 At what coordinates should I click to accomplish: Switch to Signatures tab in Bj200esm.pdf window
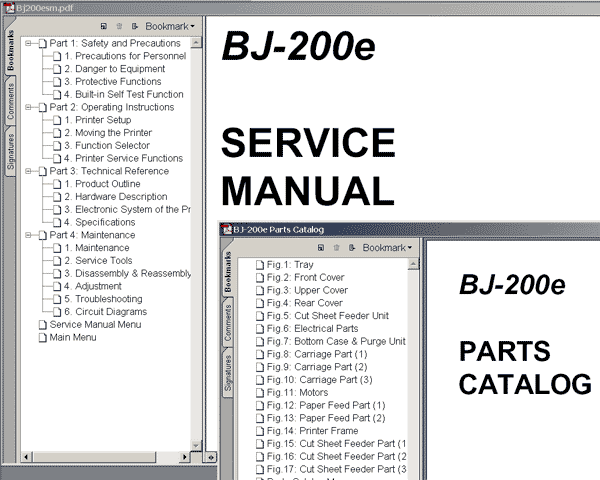(x=10, y=151)
